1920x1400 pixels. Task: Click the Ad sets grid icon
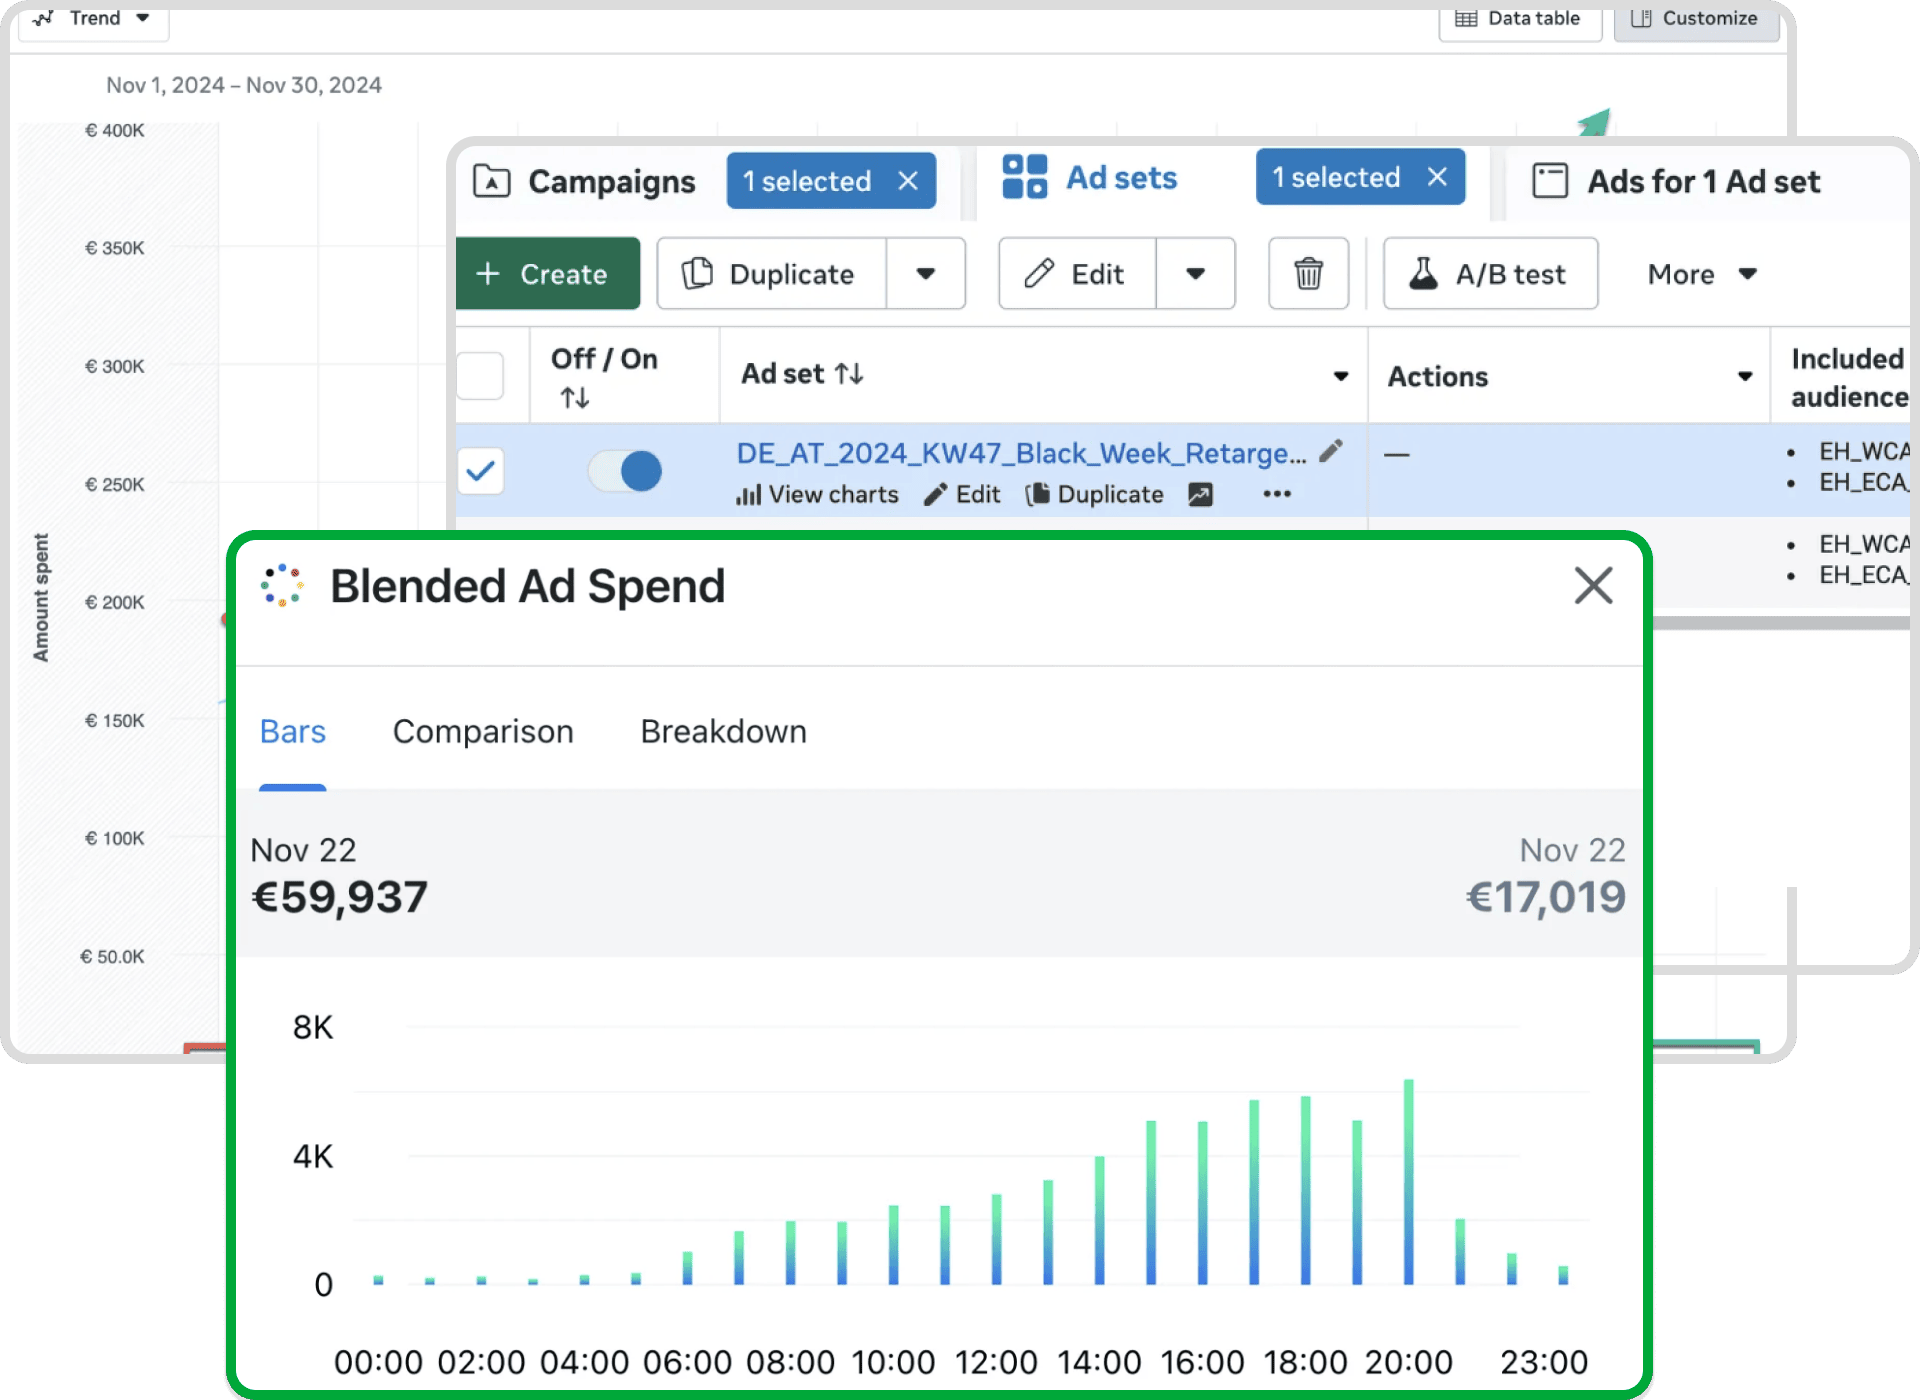(1025, 177)
